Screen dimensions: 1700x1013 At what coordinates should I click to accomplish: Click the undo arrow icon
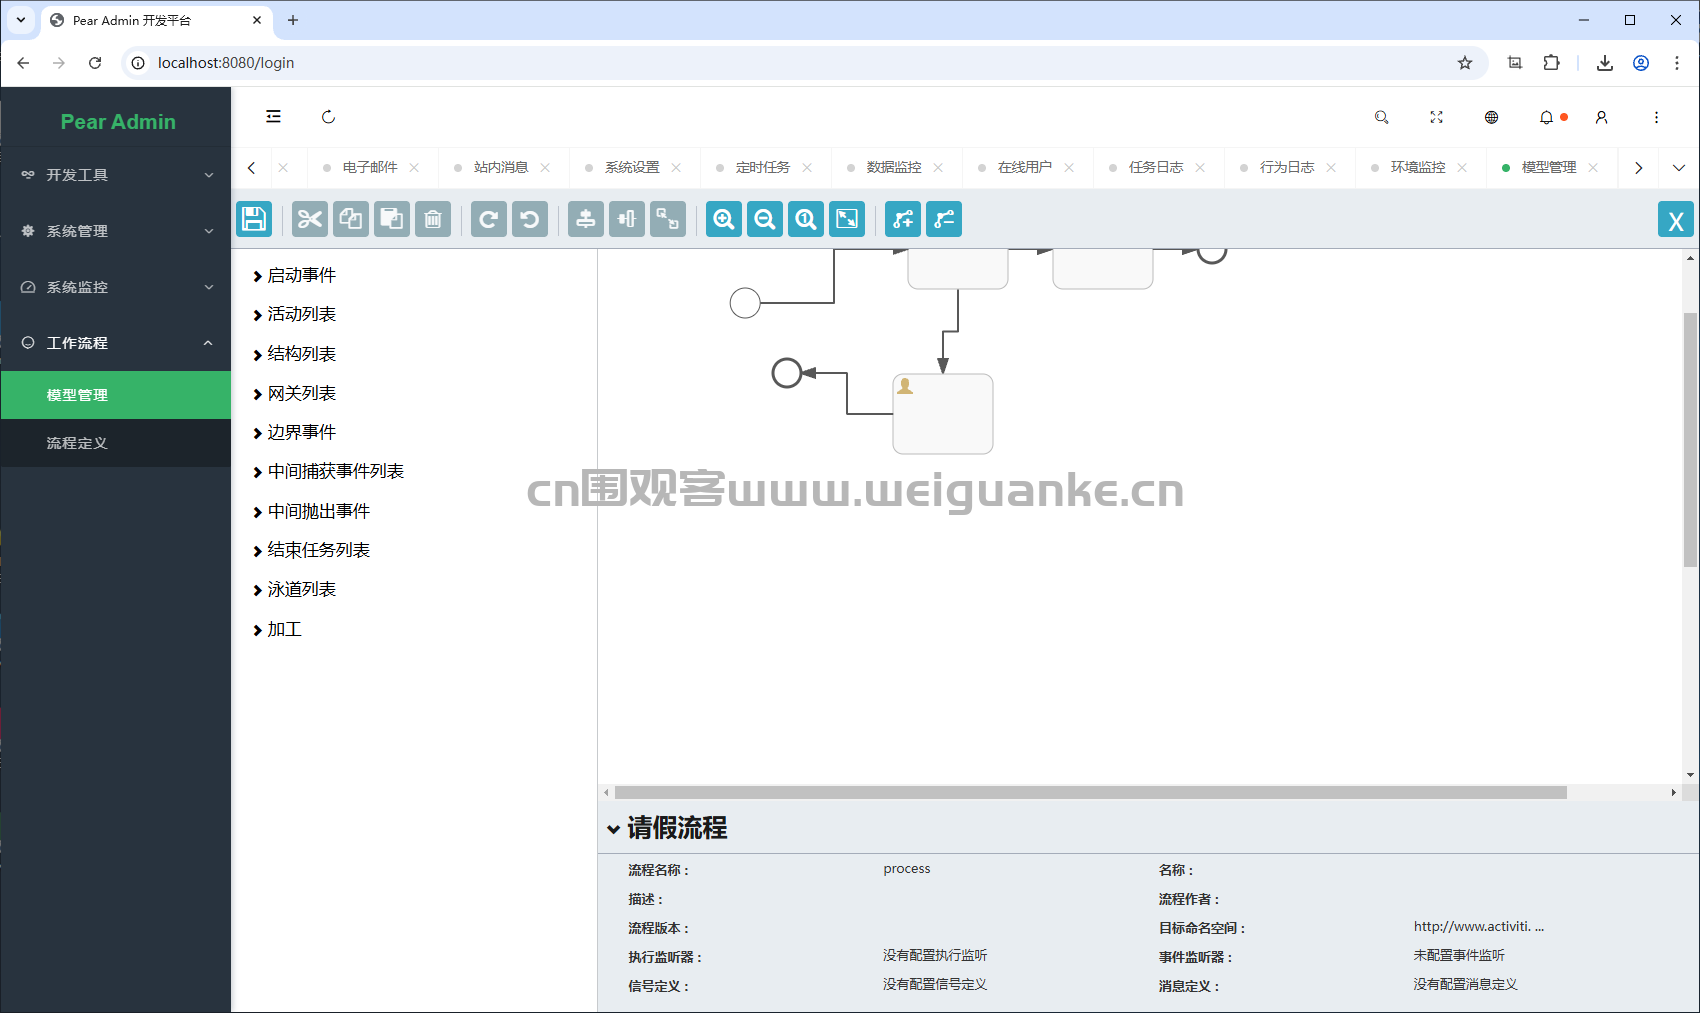(x=530, y=219)
